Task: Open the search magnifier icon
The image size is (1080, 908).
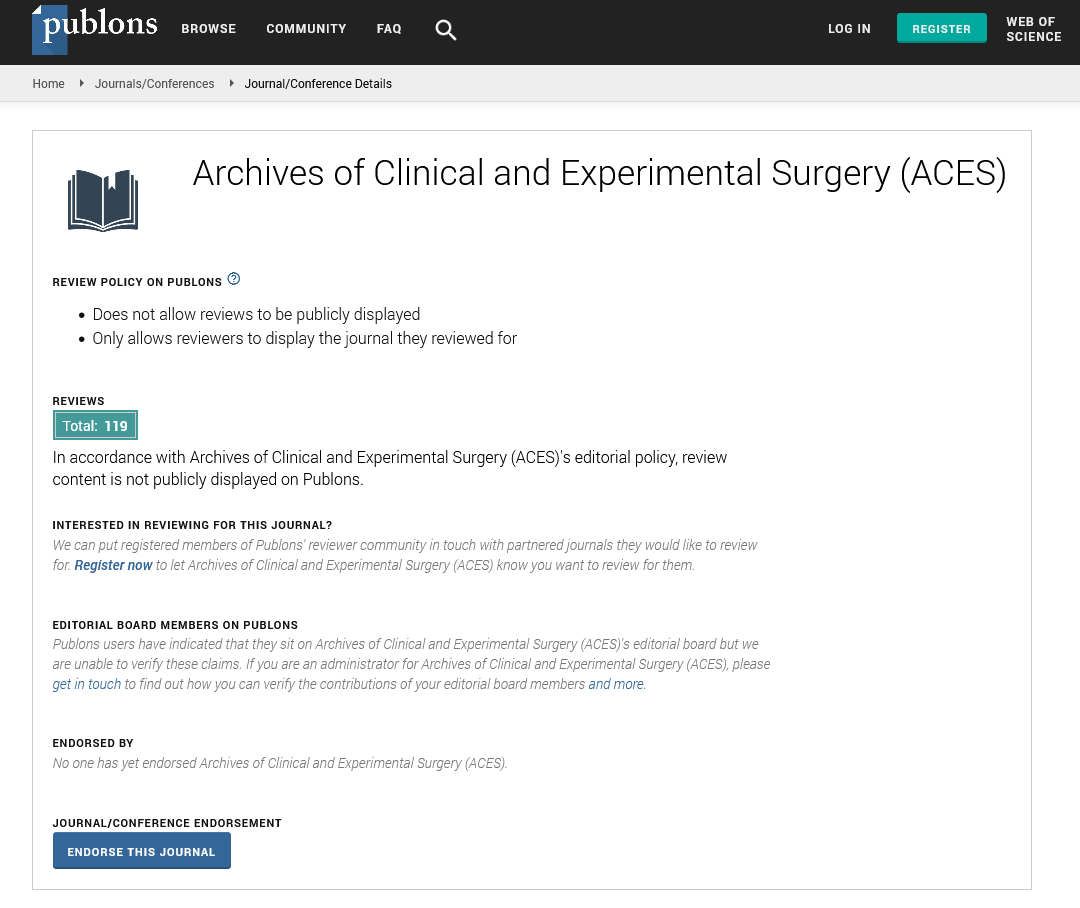Action: [446, 30]
